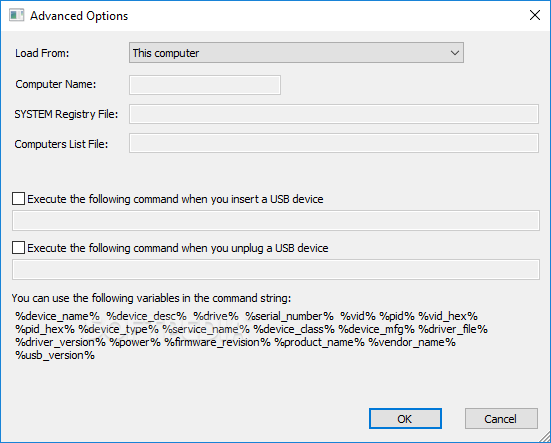551x443 pixels.
Task: Select the SYSTEM Registry File input box
Action: [x=334, y=114]
